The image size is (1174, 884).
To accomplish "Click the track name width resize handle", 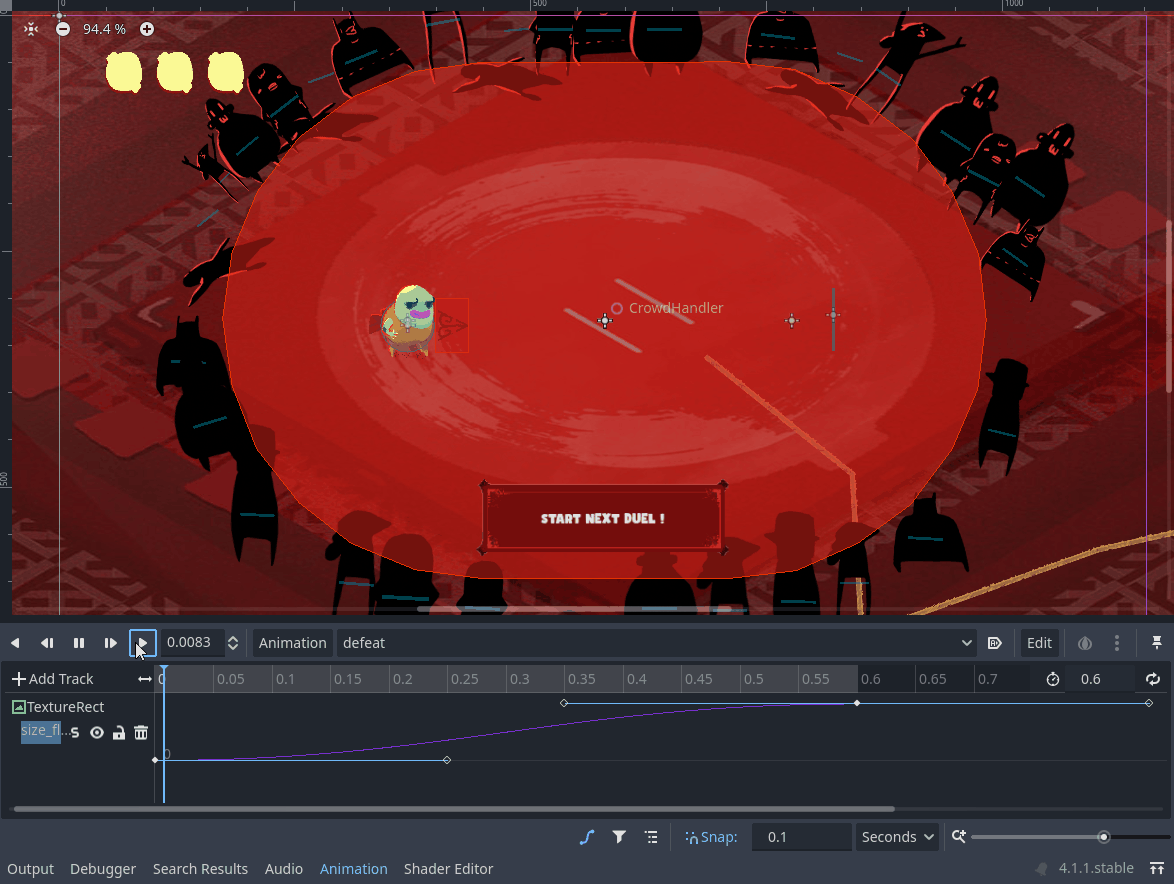I will (x=145, y=679).
